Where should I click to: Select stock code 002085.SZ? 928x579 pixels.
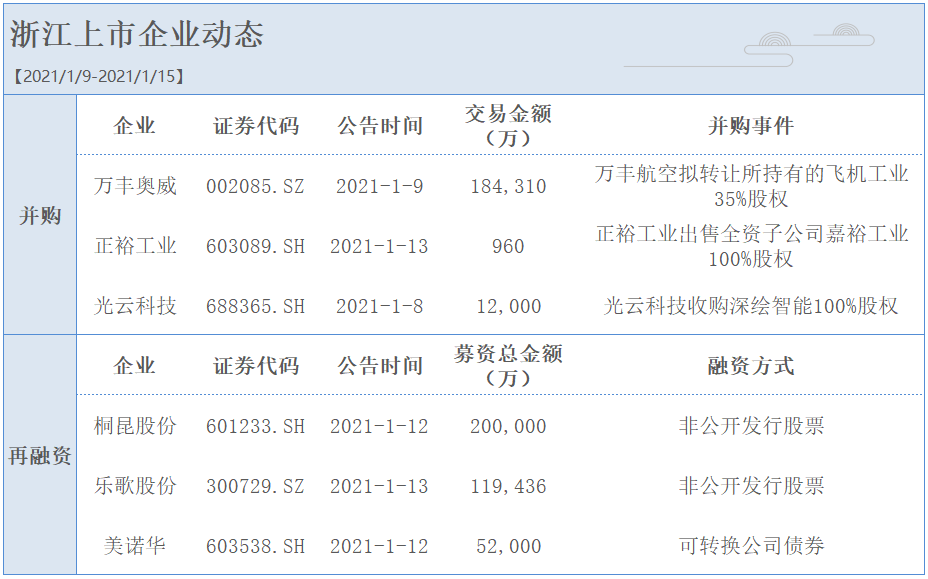pos(255,186)
